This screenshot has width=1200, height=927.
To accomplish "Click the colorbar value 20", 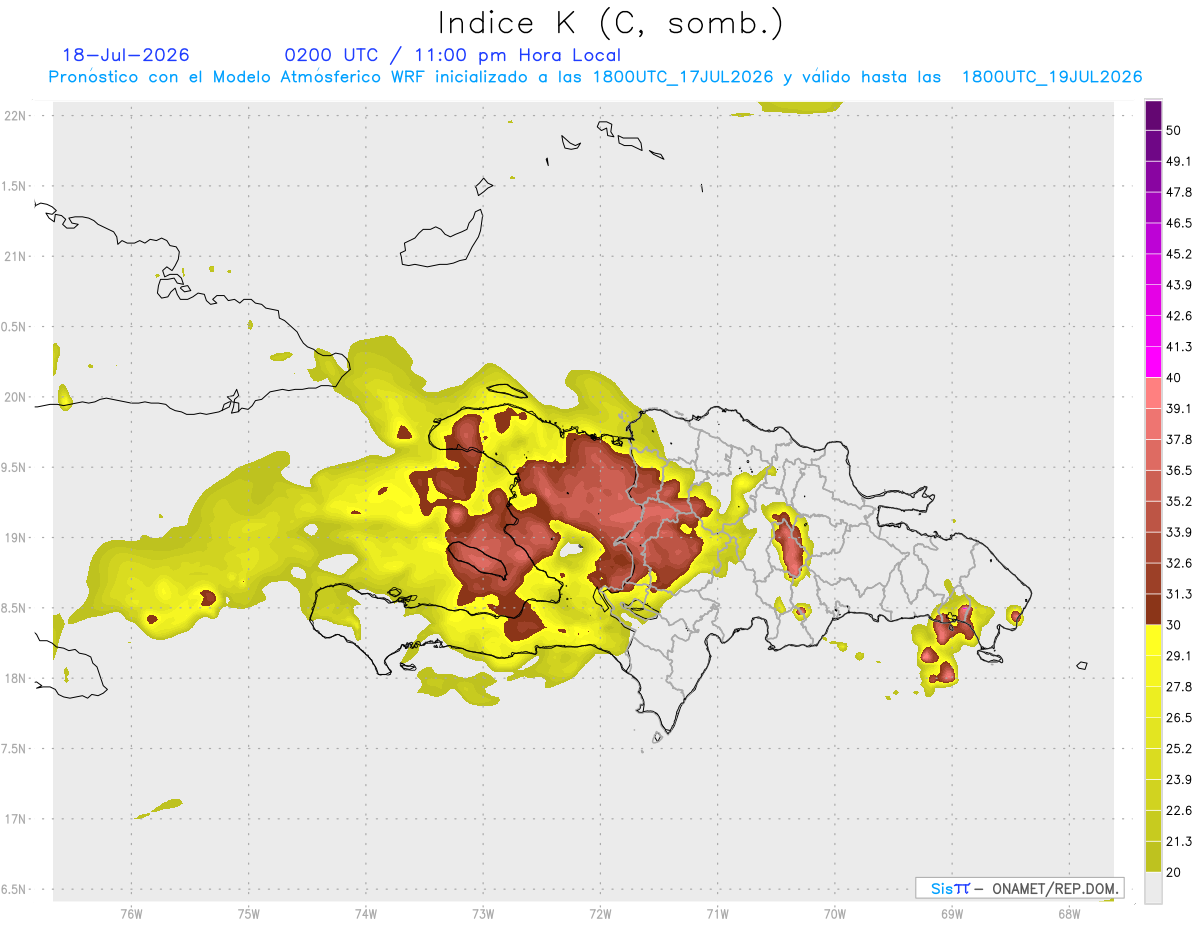I will [x=1174, y=872].
